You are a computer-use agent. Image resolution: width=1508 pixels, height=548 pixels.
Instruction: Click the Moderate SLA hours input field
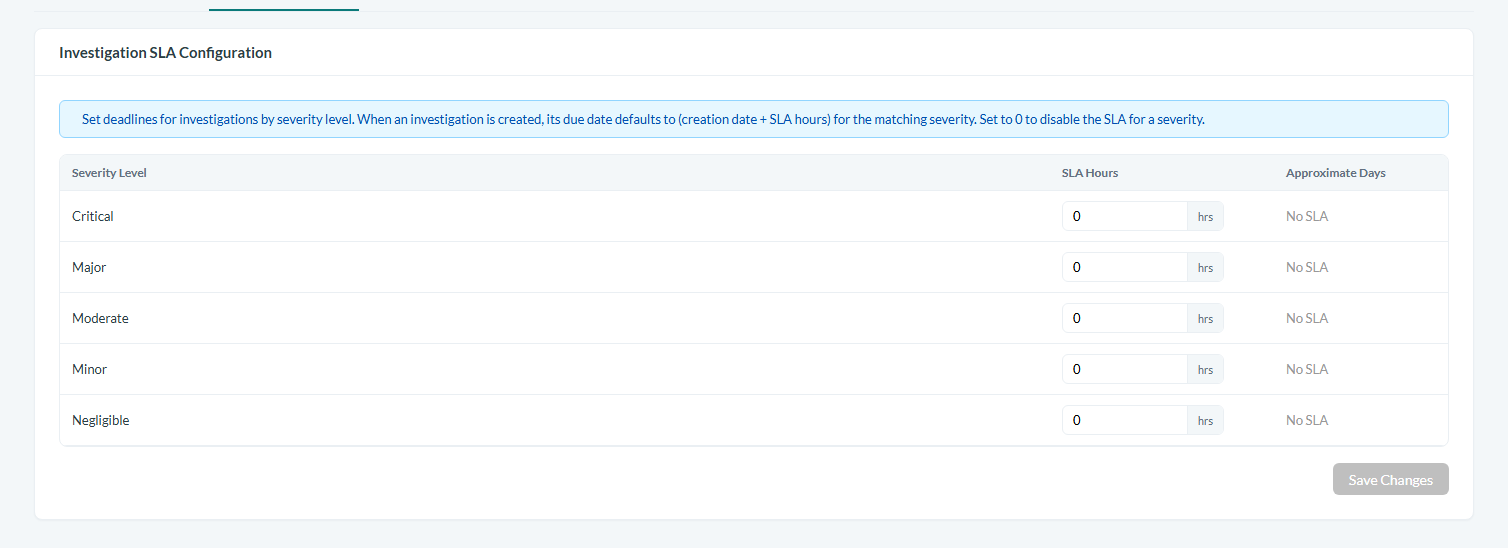(1125, 318)
